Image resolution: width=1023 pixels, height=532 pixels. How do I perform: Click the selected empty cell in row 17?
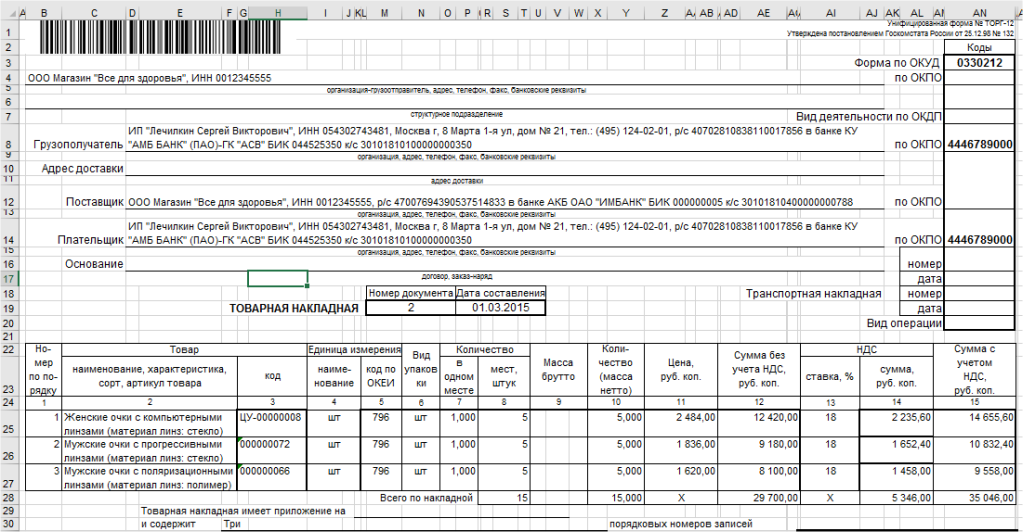(x=277, y=279)
